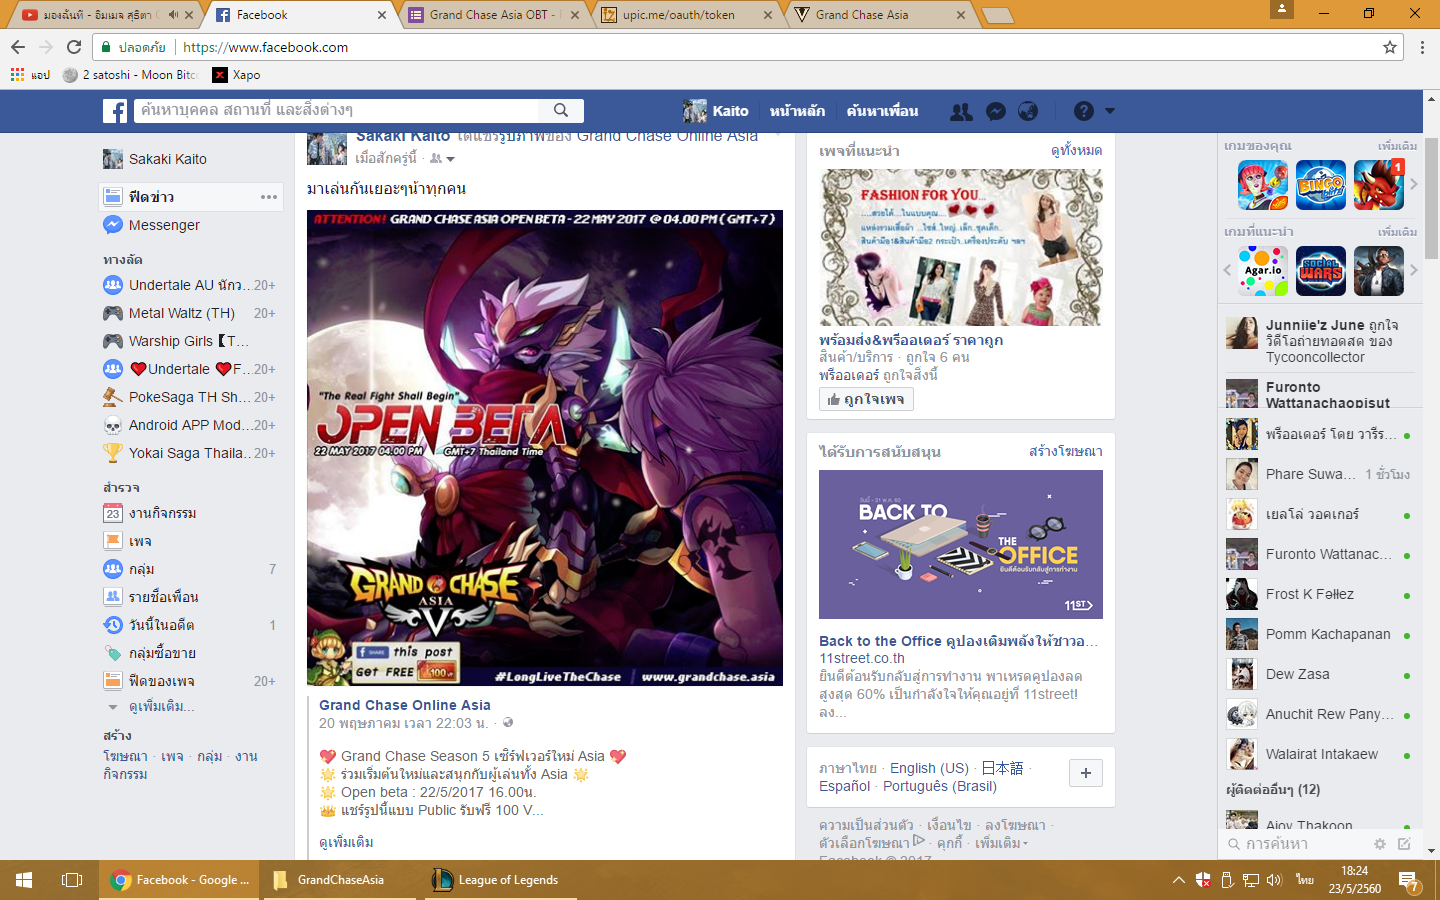
Task: Click the Facebook logo in the blue bar
Action: coord(115,111)
